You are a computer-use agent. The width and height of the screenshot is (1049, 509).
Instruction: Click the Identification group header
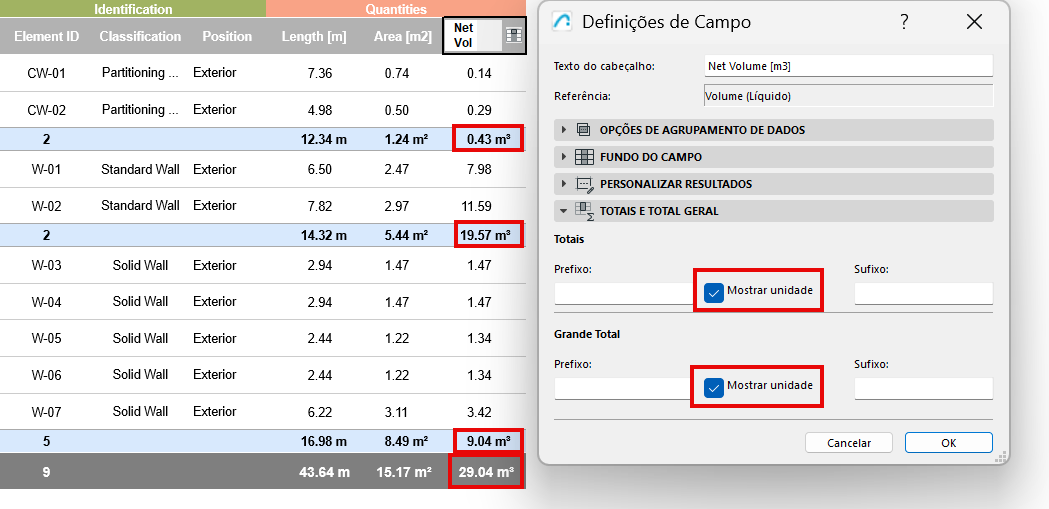133,9
